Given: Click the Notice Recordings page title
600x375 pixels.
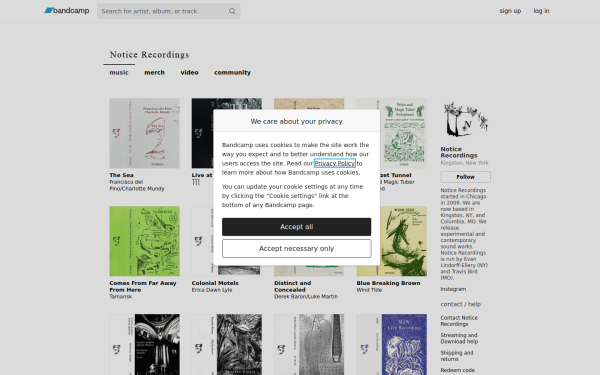Looking at the screenshot, I should (149, 55).
